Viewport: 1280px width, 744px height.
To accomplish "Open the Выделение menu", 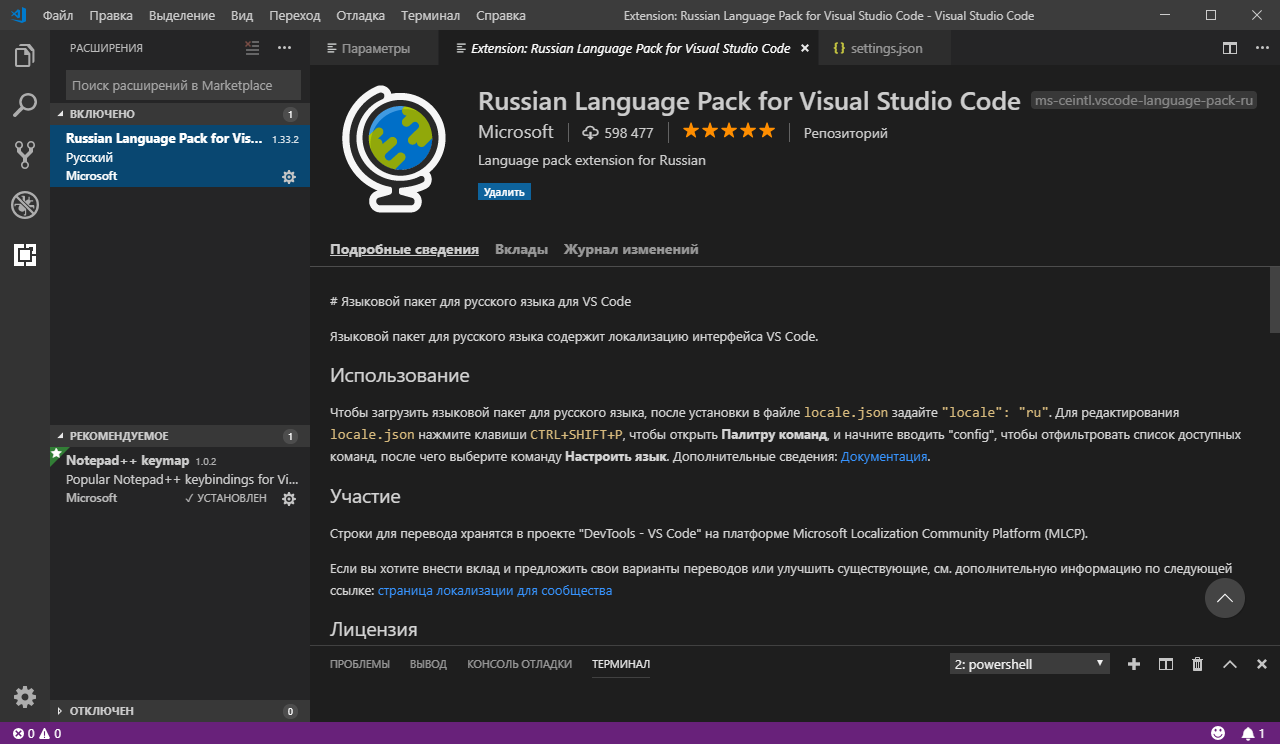I will click(x=181, y=16).
